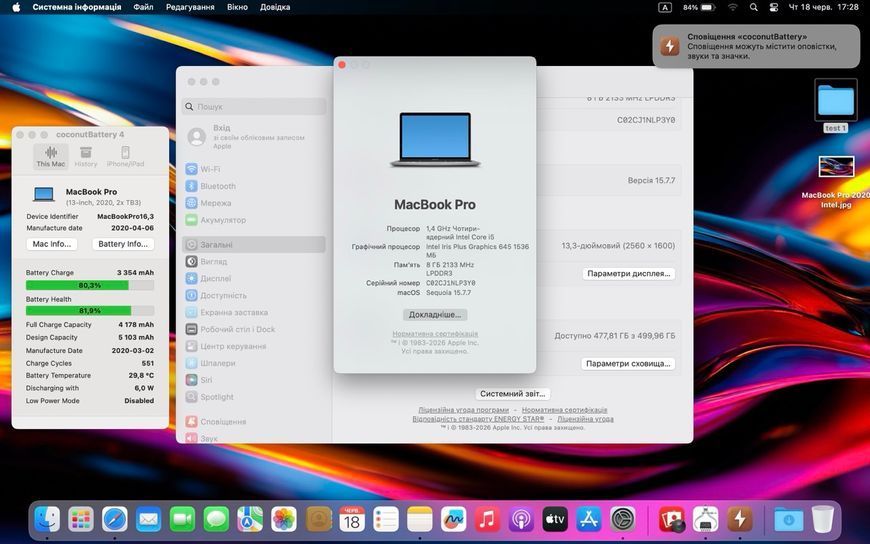Select Акумулятор in Settings sidebar
Viewport: 870px width, 544px height.
point(254,220)
